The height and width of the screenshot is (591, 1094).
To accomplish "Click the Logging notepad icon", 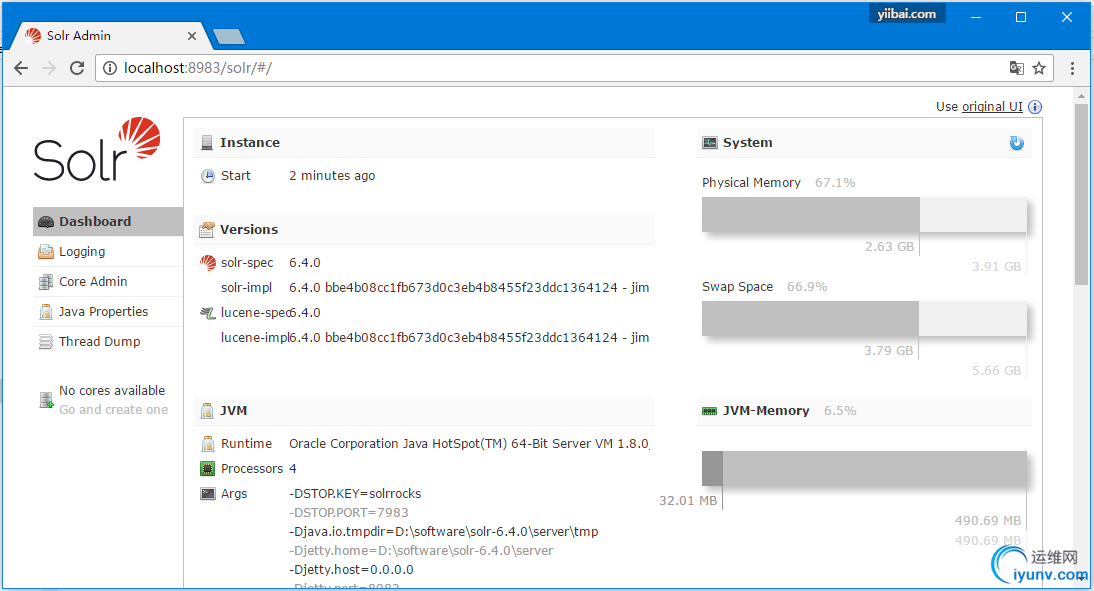I will pos(46,252).
